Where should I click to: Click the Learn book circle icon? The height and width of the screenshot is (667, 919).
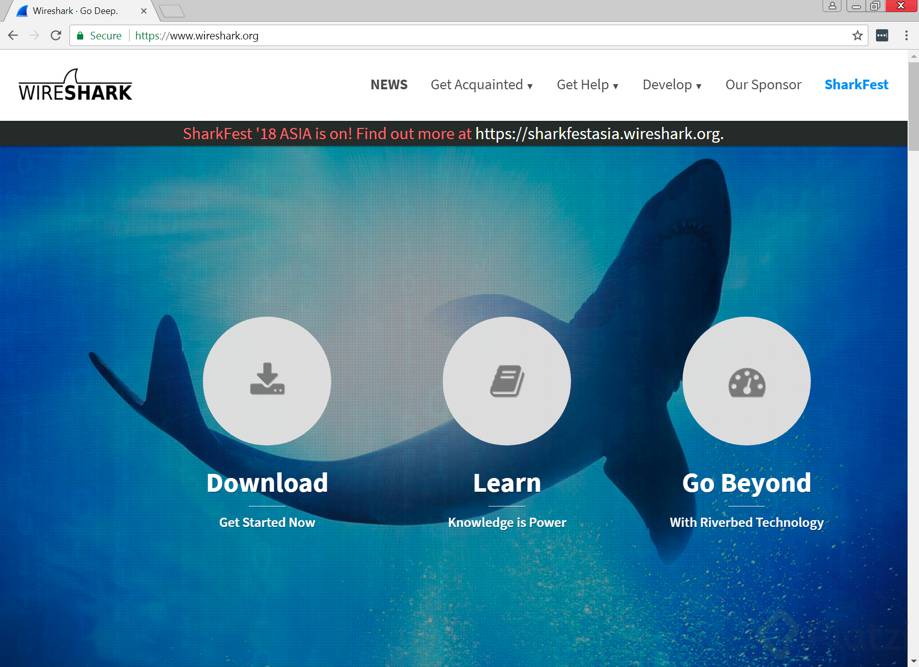click(x=507, y=381)
